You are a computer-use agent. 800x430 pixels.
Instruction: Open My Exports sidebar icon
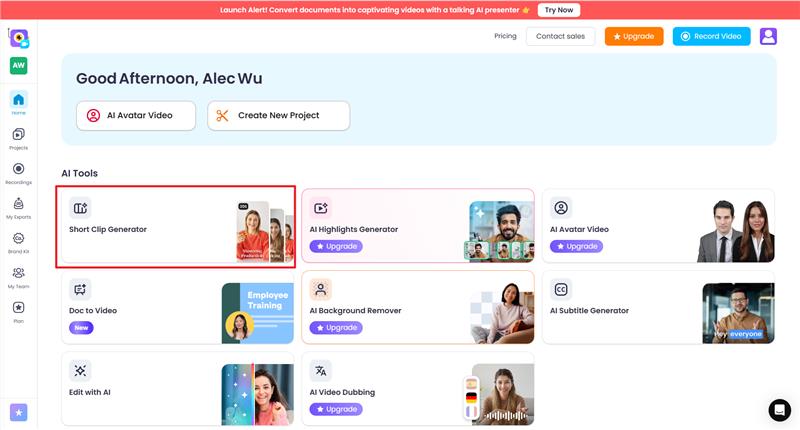pyautogui.click(x=18, y=208)
